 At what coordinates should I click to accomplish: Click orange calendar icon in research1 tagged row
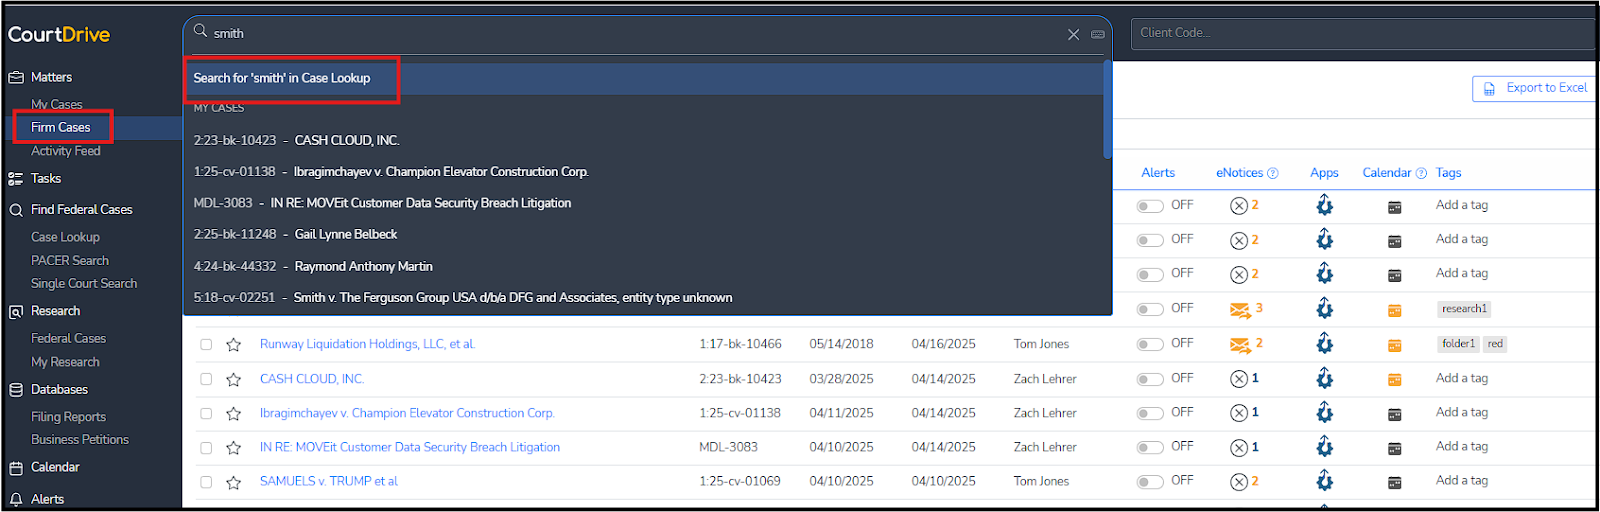pyautogui.click(x=1395, y=310)
